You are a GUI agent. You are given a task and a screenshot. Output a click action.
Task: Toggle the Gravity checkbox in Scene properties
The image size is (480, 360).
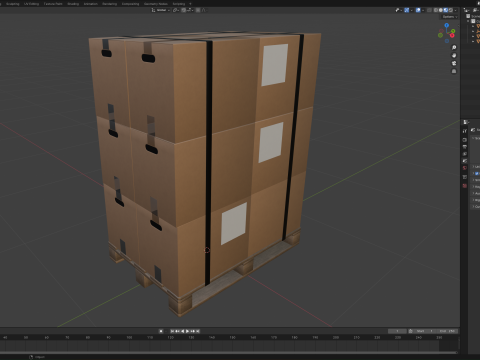point(477,173)
